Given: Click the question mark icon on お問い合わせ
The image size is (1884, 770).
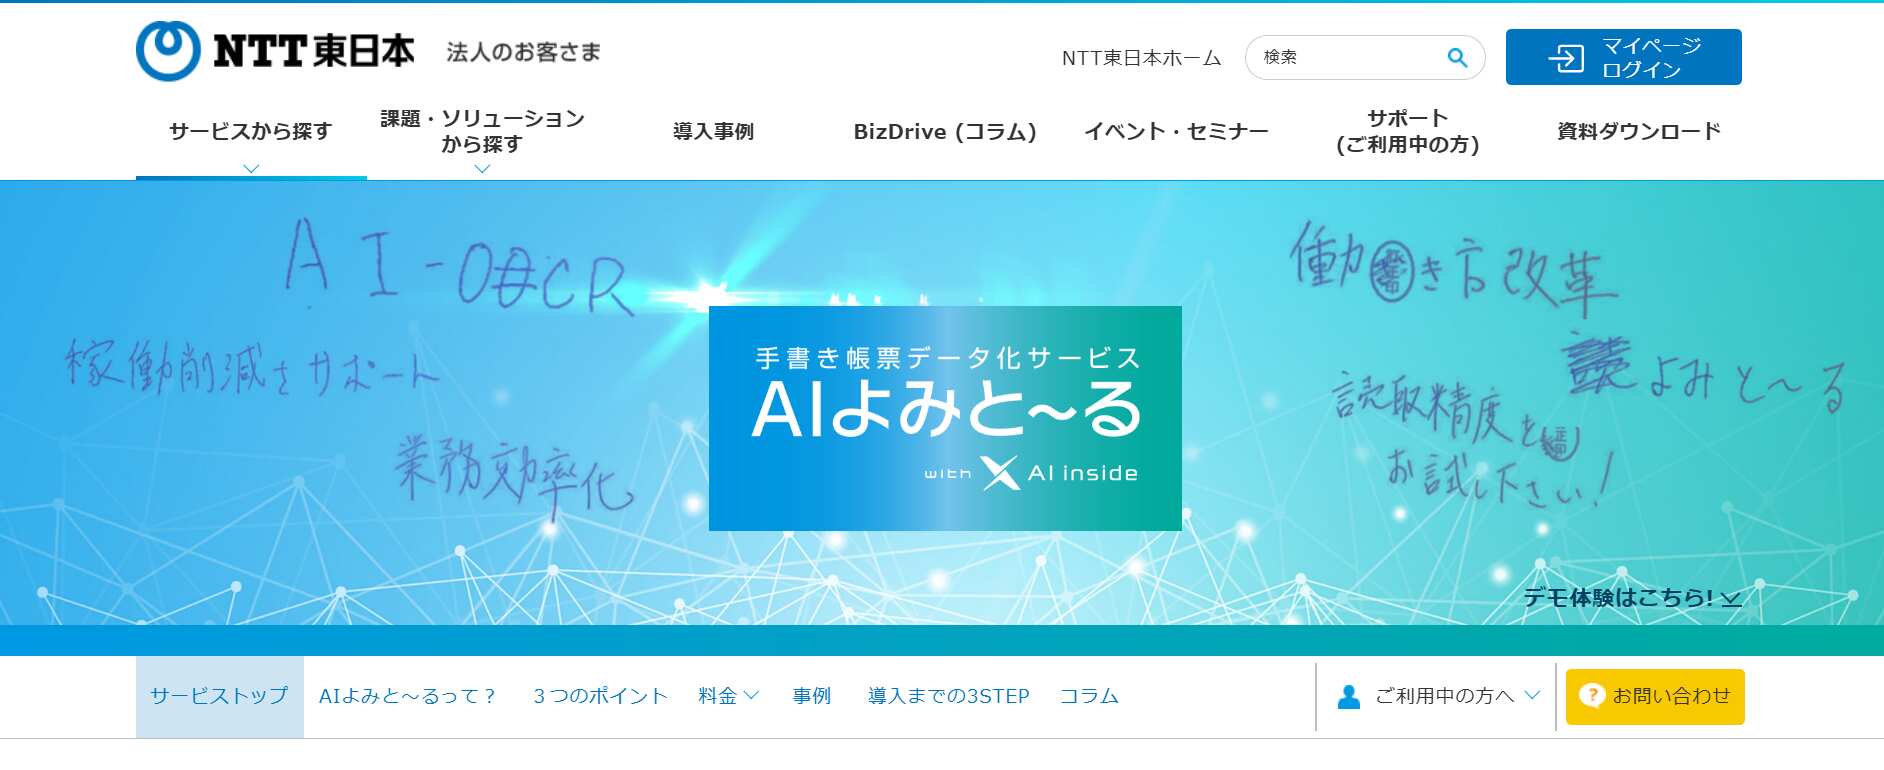Looking at the screenshot, I should 1592,696.
